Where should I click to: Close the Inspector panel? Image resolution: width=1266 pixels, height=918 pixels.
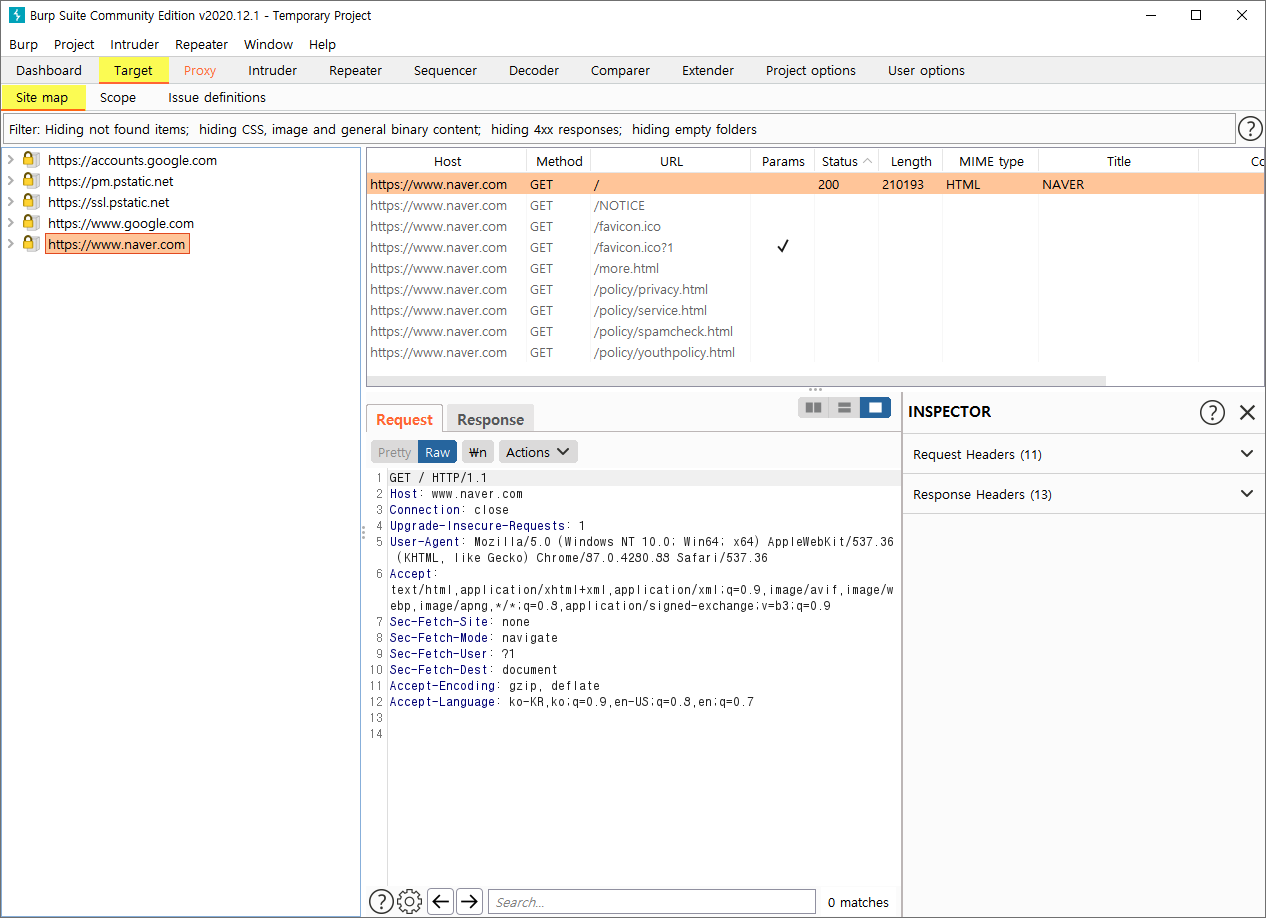click(x=1247, y=412)
